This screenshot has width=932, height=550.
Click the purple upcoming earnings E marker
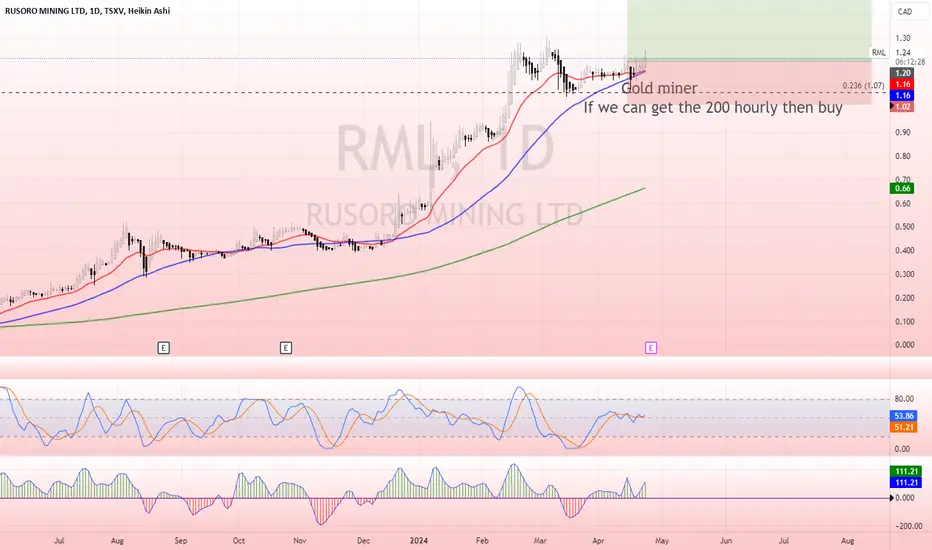coord(651,348)
